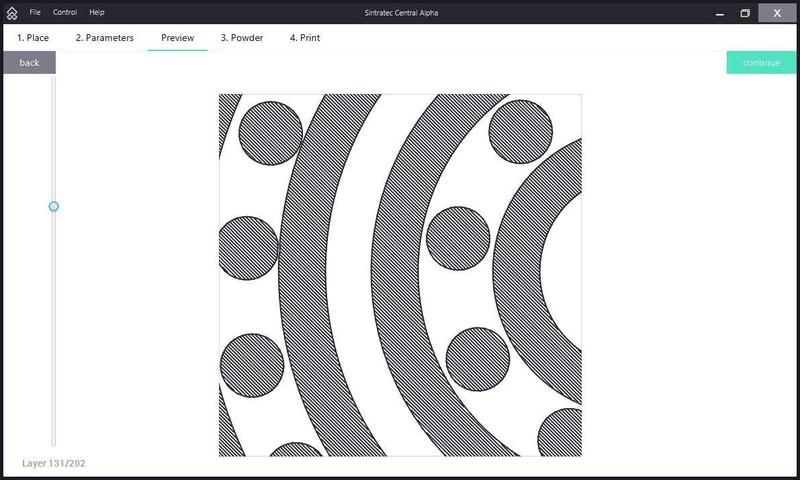
Task: Click the Sintratec logo icon
Action: (12, 13)
